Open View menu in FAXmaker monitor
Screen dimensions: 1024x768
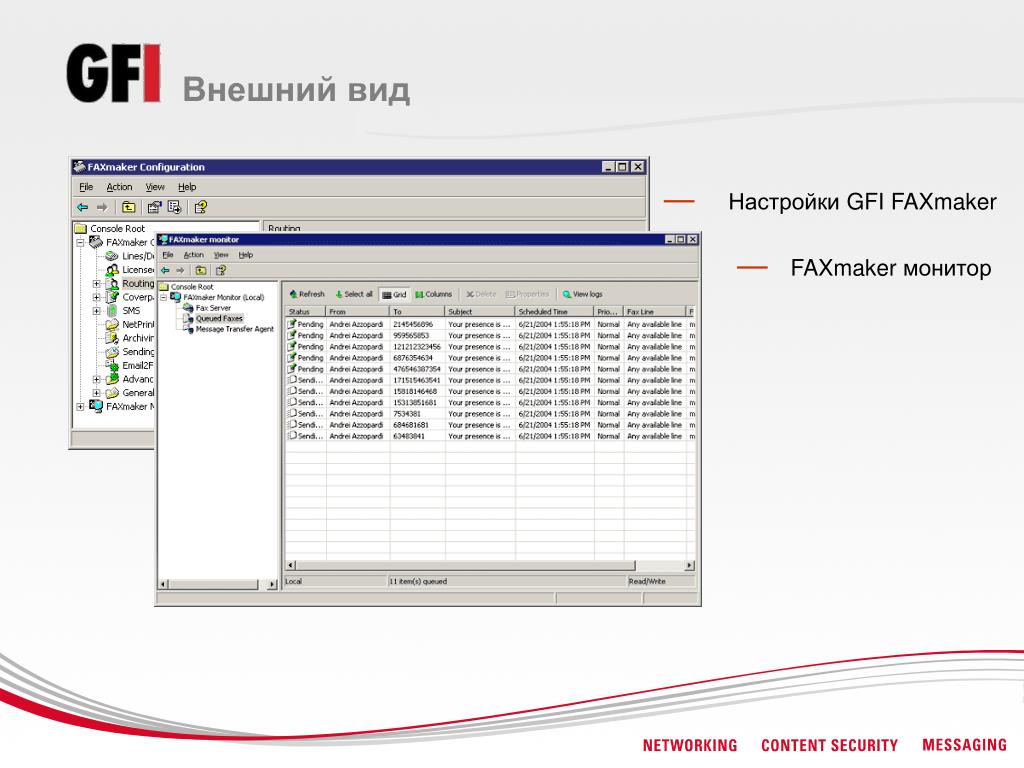point(221,255)
